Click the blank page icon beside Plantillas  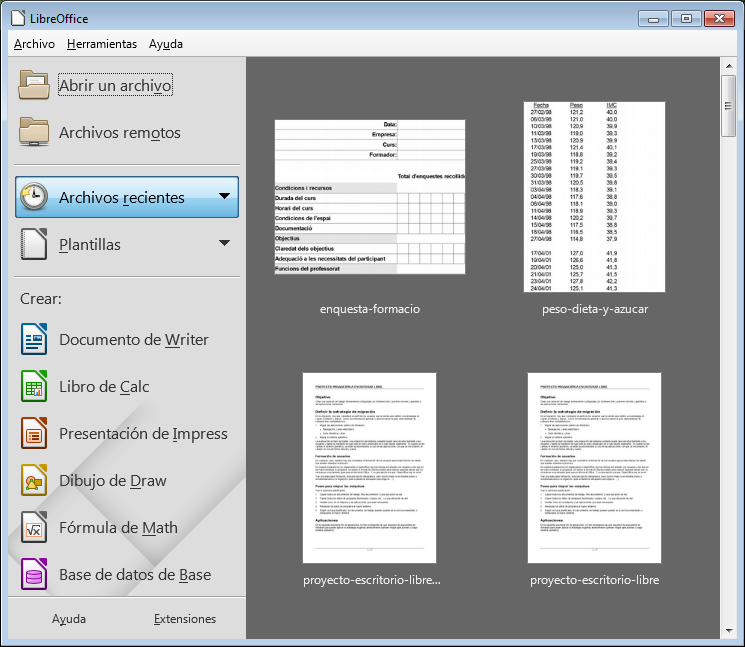coord(34,244)
